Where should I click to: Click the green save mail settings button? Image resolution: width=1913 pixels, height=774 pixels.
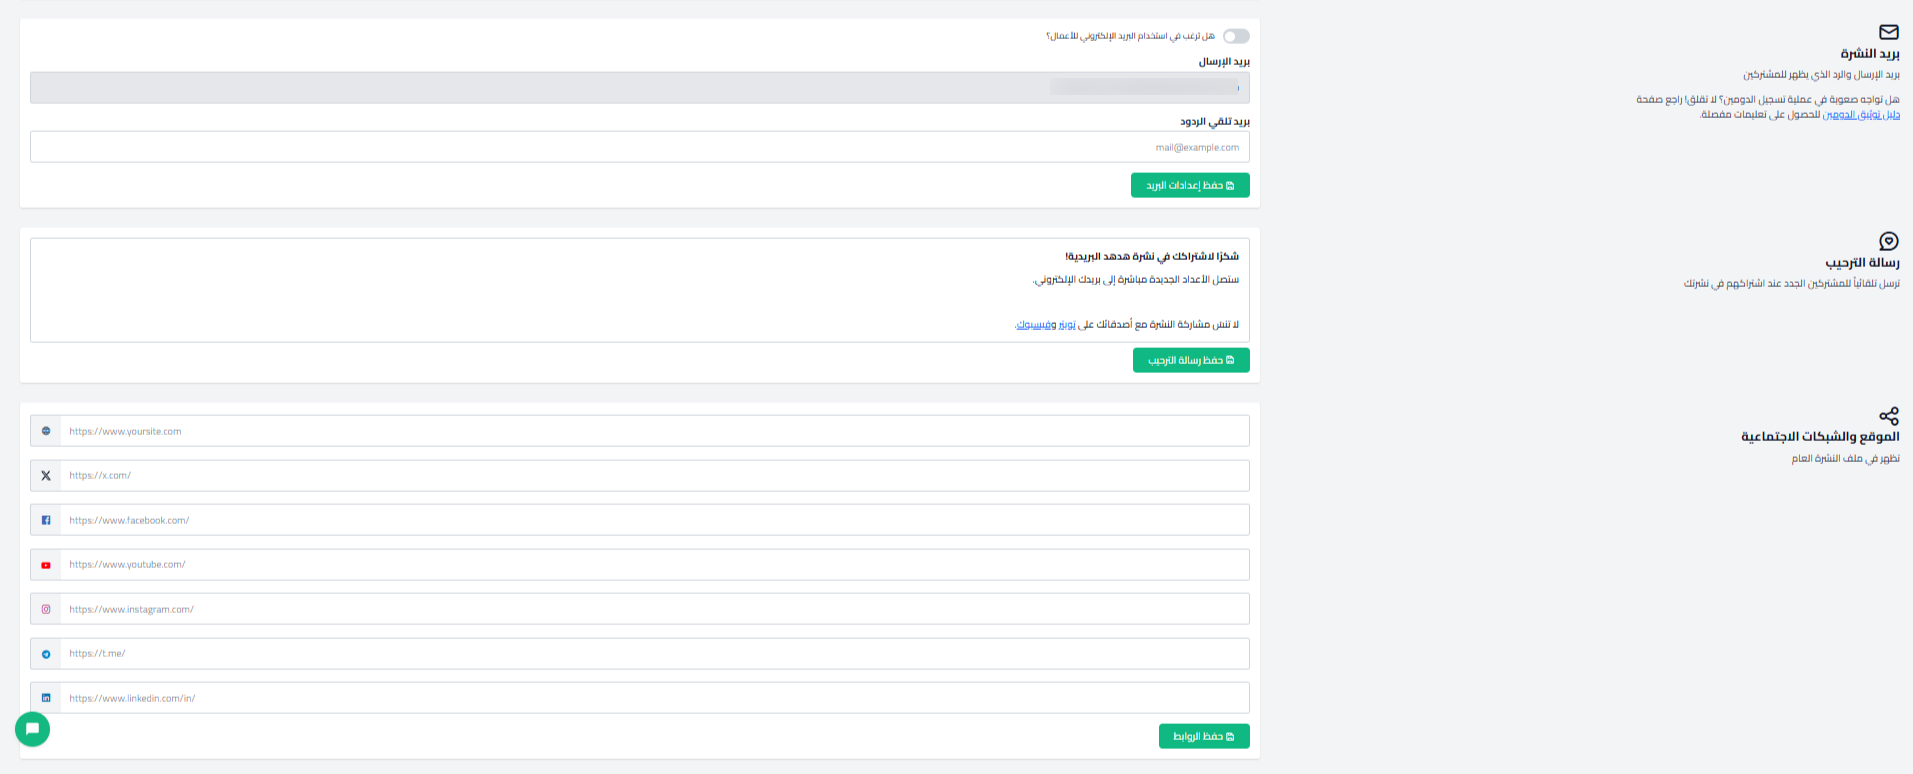point(1190,185)
